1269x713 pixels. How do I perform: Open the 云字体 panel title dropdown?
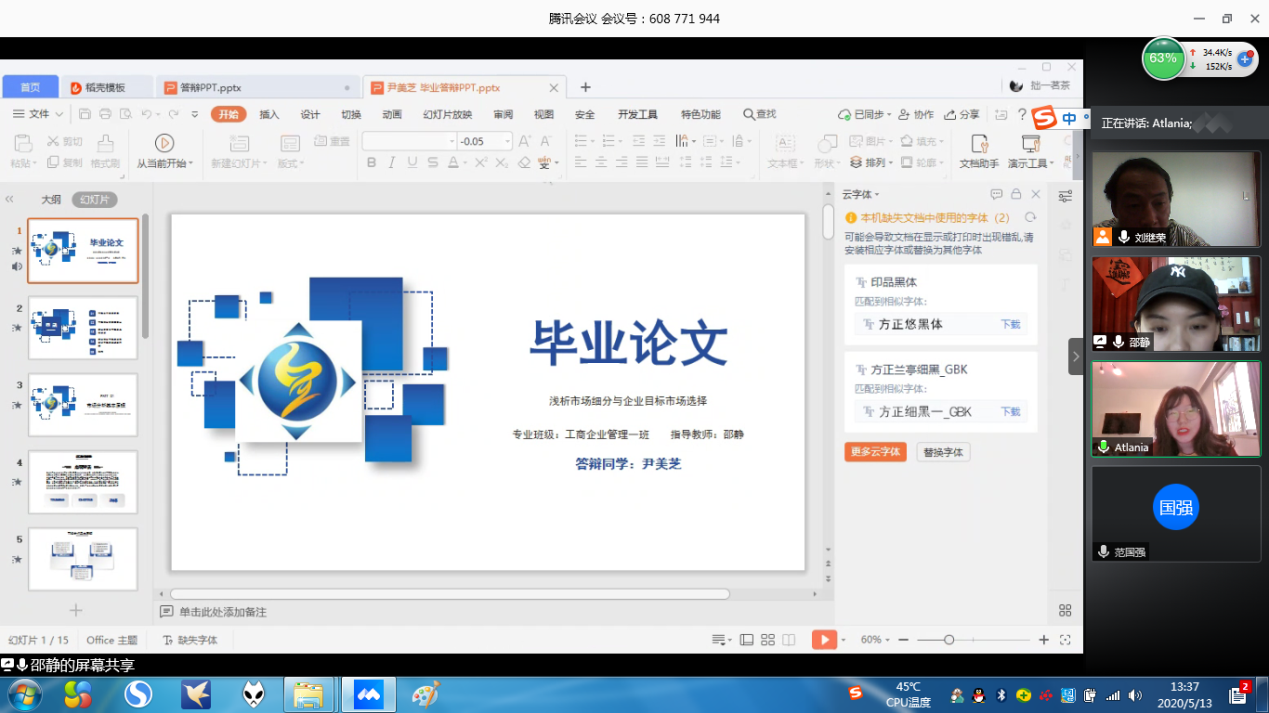pyautogui.click(x=860, y=194)
